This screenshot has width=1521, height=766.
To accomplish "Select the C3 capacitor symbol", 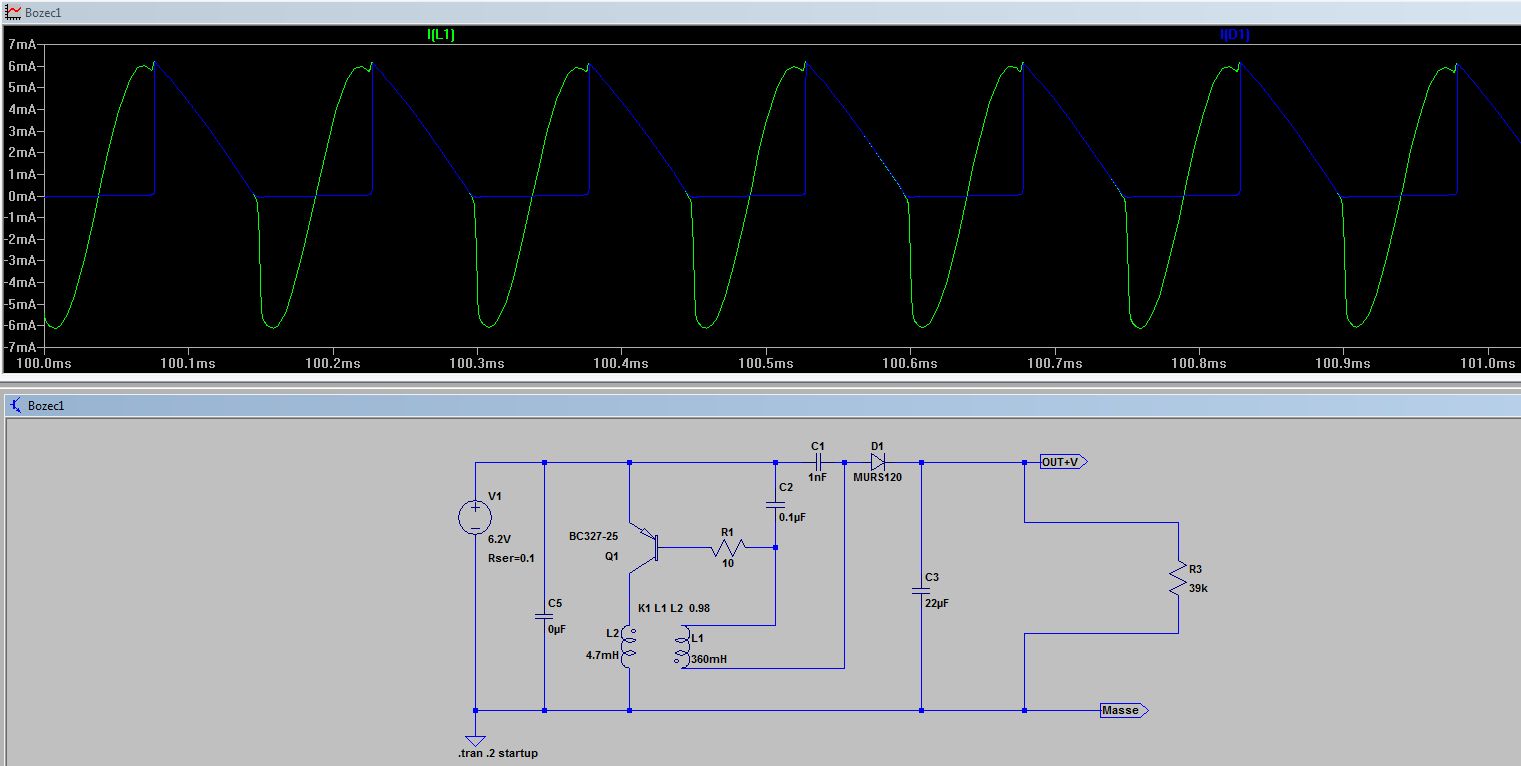I will click(921, 591).
